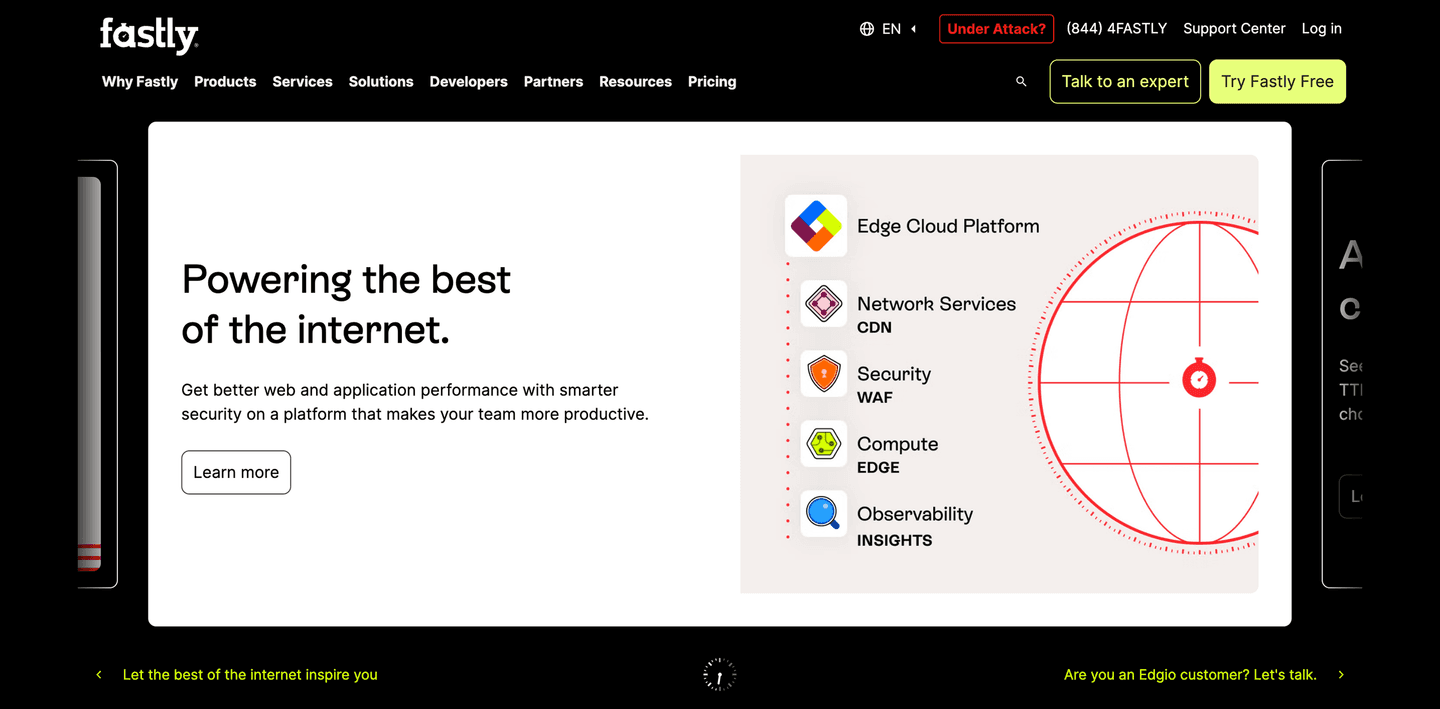Viewport: 1440px width, 709px height.
Task: Select the partially visible left slide card
Action: pos(98,374)
